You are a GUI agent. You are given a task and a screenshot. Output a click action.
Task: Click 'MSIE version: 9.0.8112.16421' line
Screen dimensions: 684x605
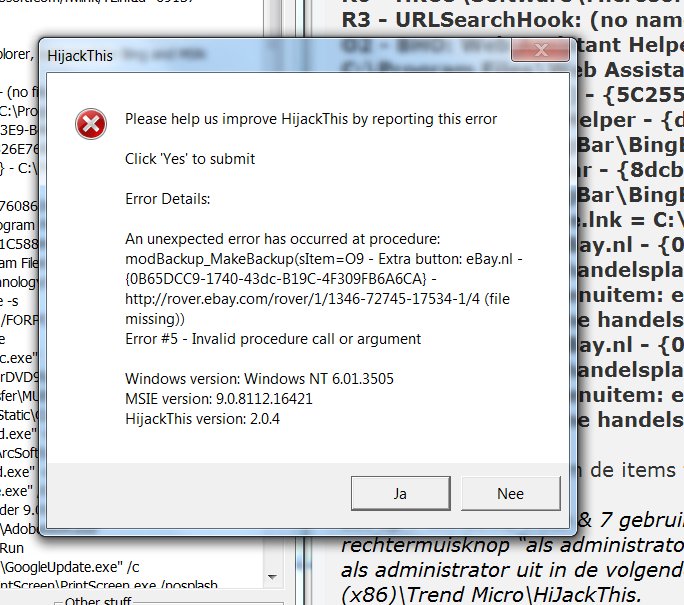(219, 399)
